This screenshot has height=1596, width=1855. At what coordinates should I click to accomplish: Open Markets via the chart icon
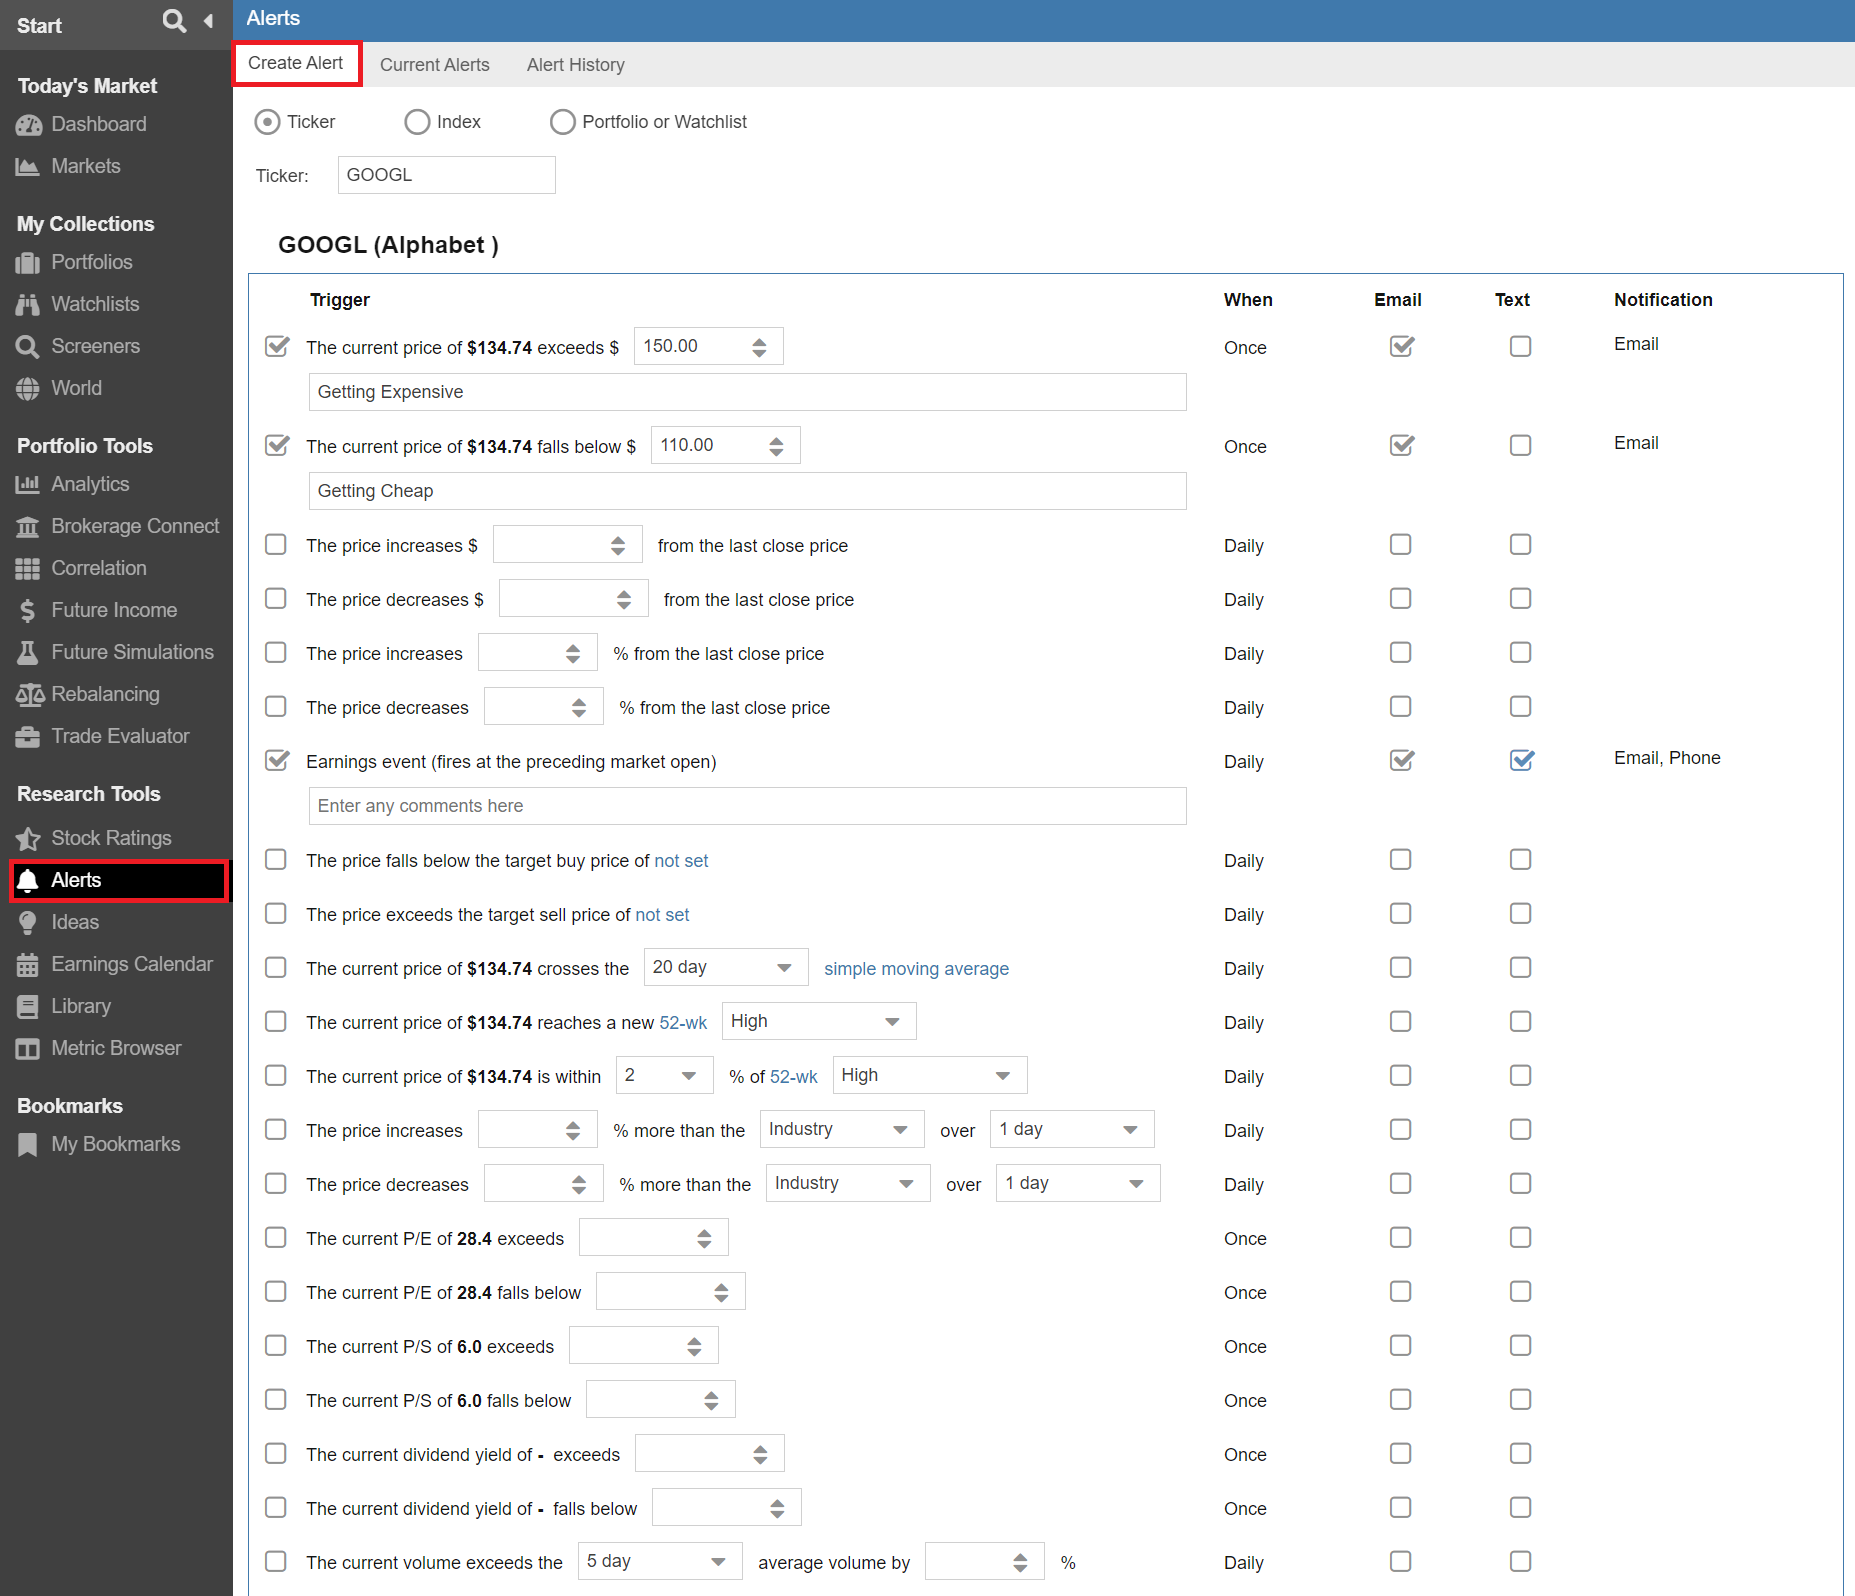[28, 167]
